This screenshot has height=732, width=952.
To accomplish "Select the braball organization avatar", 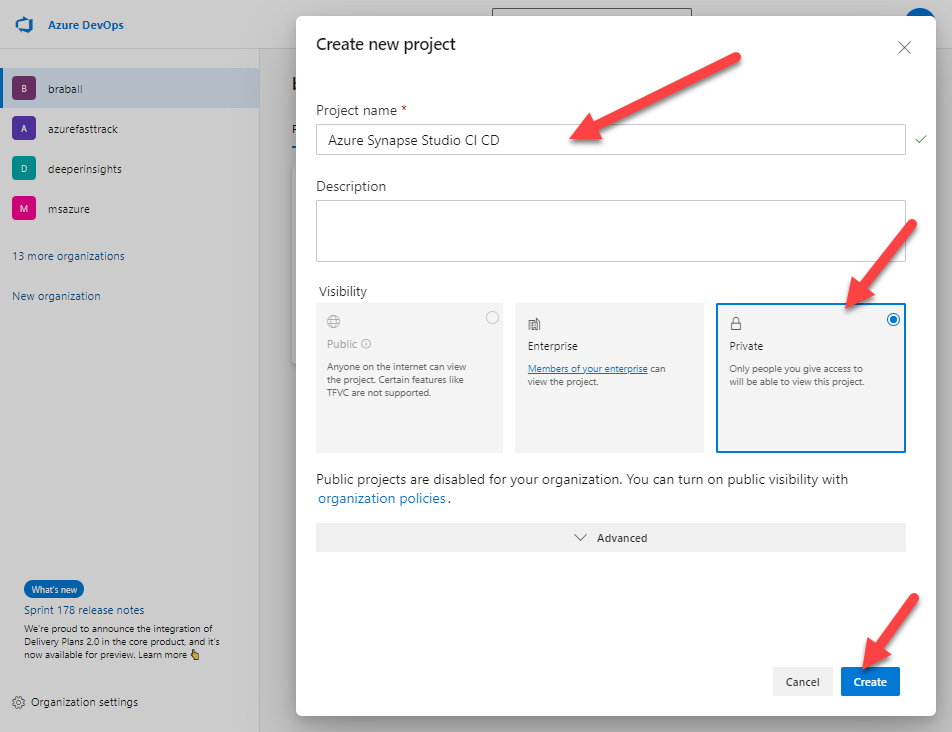I will click(x=24, y=89).
